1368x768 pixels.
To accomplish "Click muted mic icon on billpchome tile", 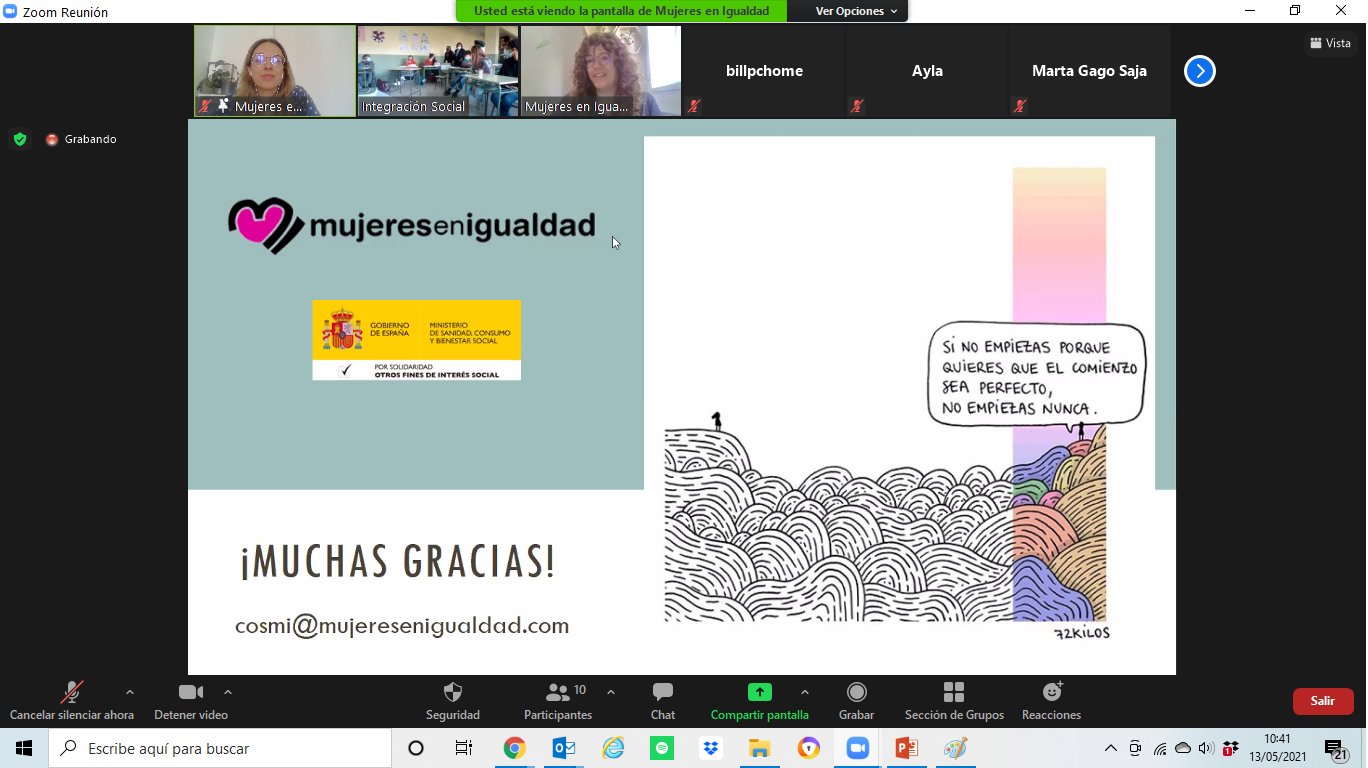I will (x=694, y=106).
